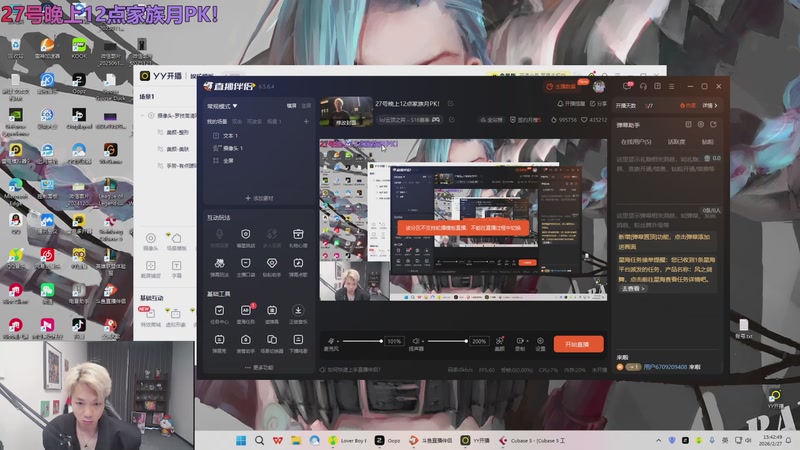Click the microphone 麦克风 icon

click(x=331, y=341)
